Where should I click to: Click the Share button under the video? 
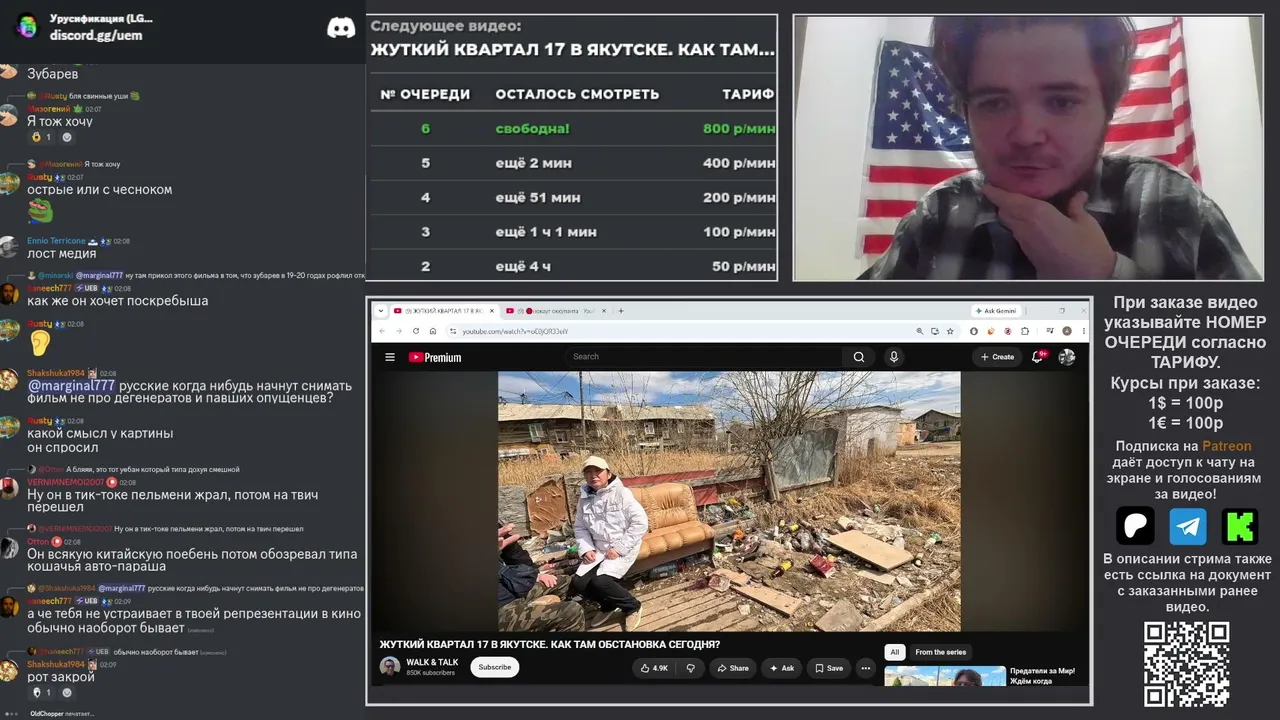click(x=733, y=668)
